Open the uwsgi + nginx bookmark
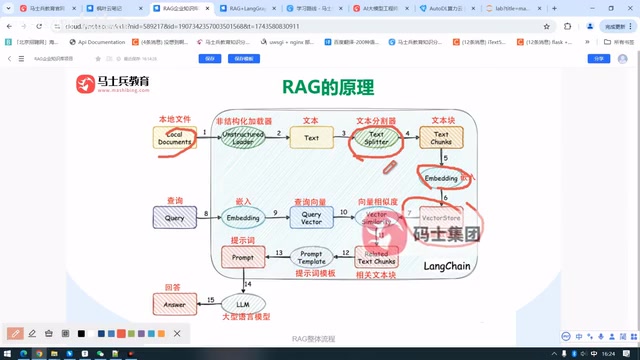 pyautogui.click(x=287, y=42)
